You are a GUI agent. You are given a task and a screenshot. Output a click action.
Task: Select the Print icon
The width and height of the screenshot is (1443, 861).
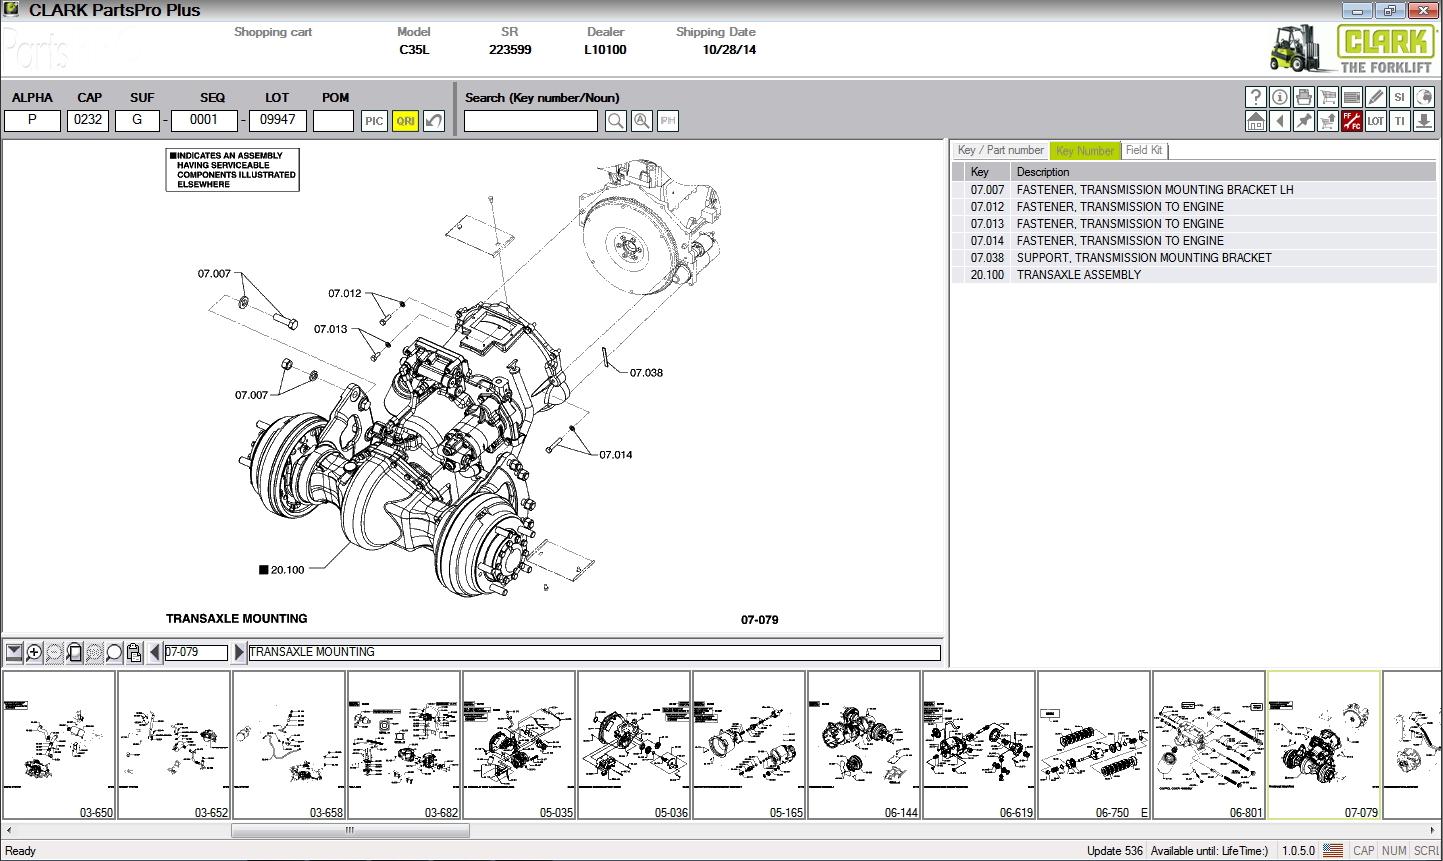coord(1303,97)
